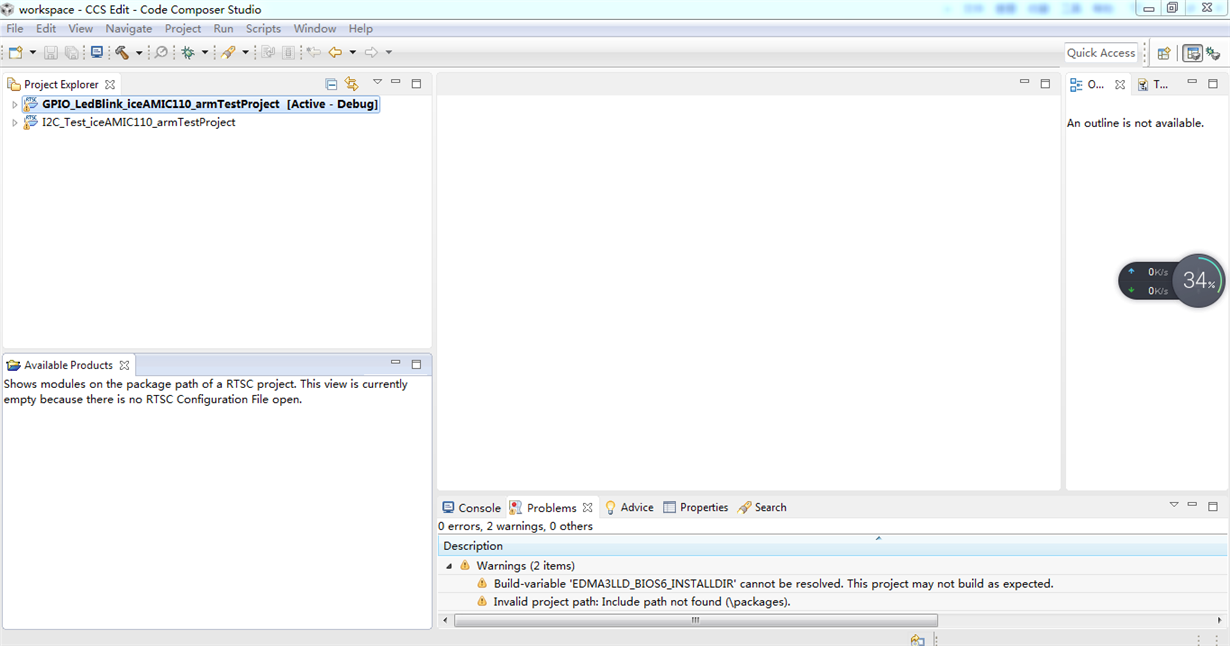The height and width of the screenshot is (646, 1230).
Task: Click the green Debug bug icon
Action: point(188,52)
